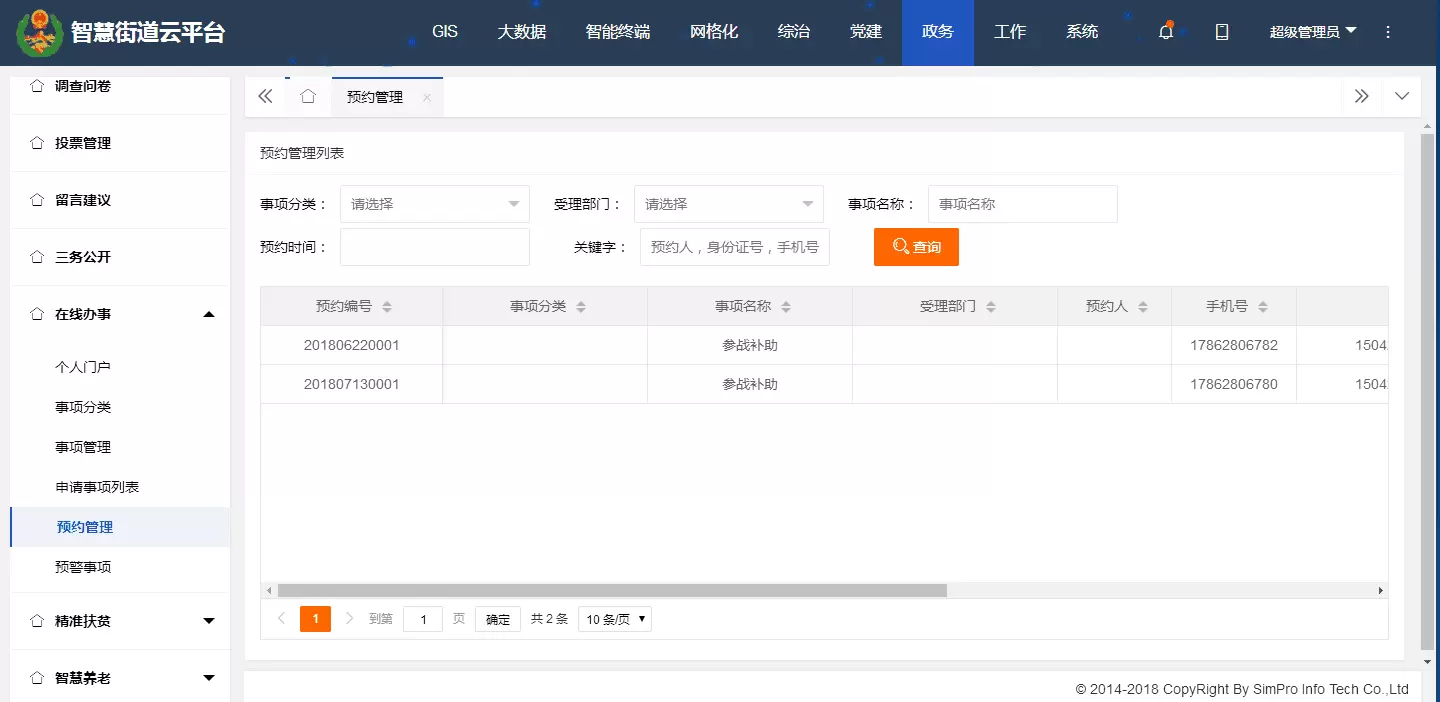Open the 受理部门 filter dropdown
Viewport: 1440px width, 702px height.
(729, 204)
